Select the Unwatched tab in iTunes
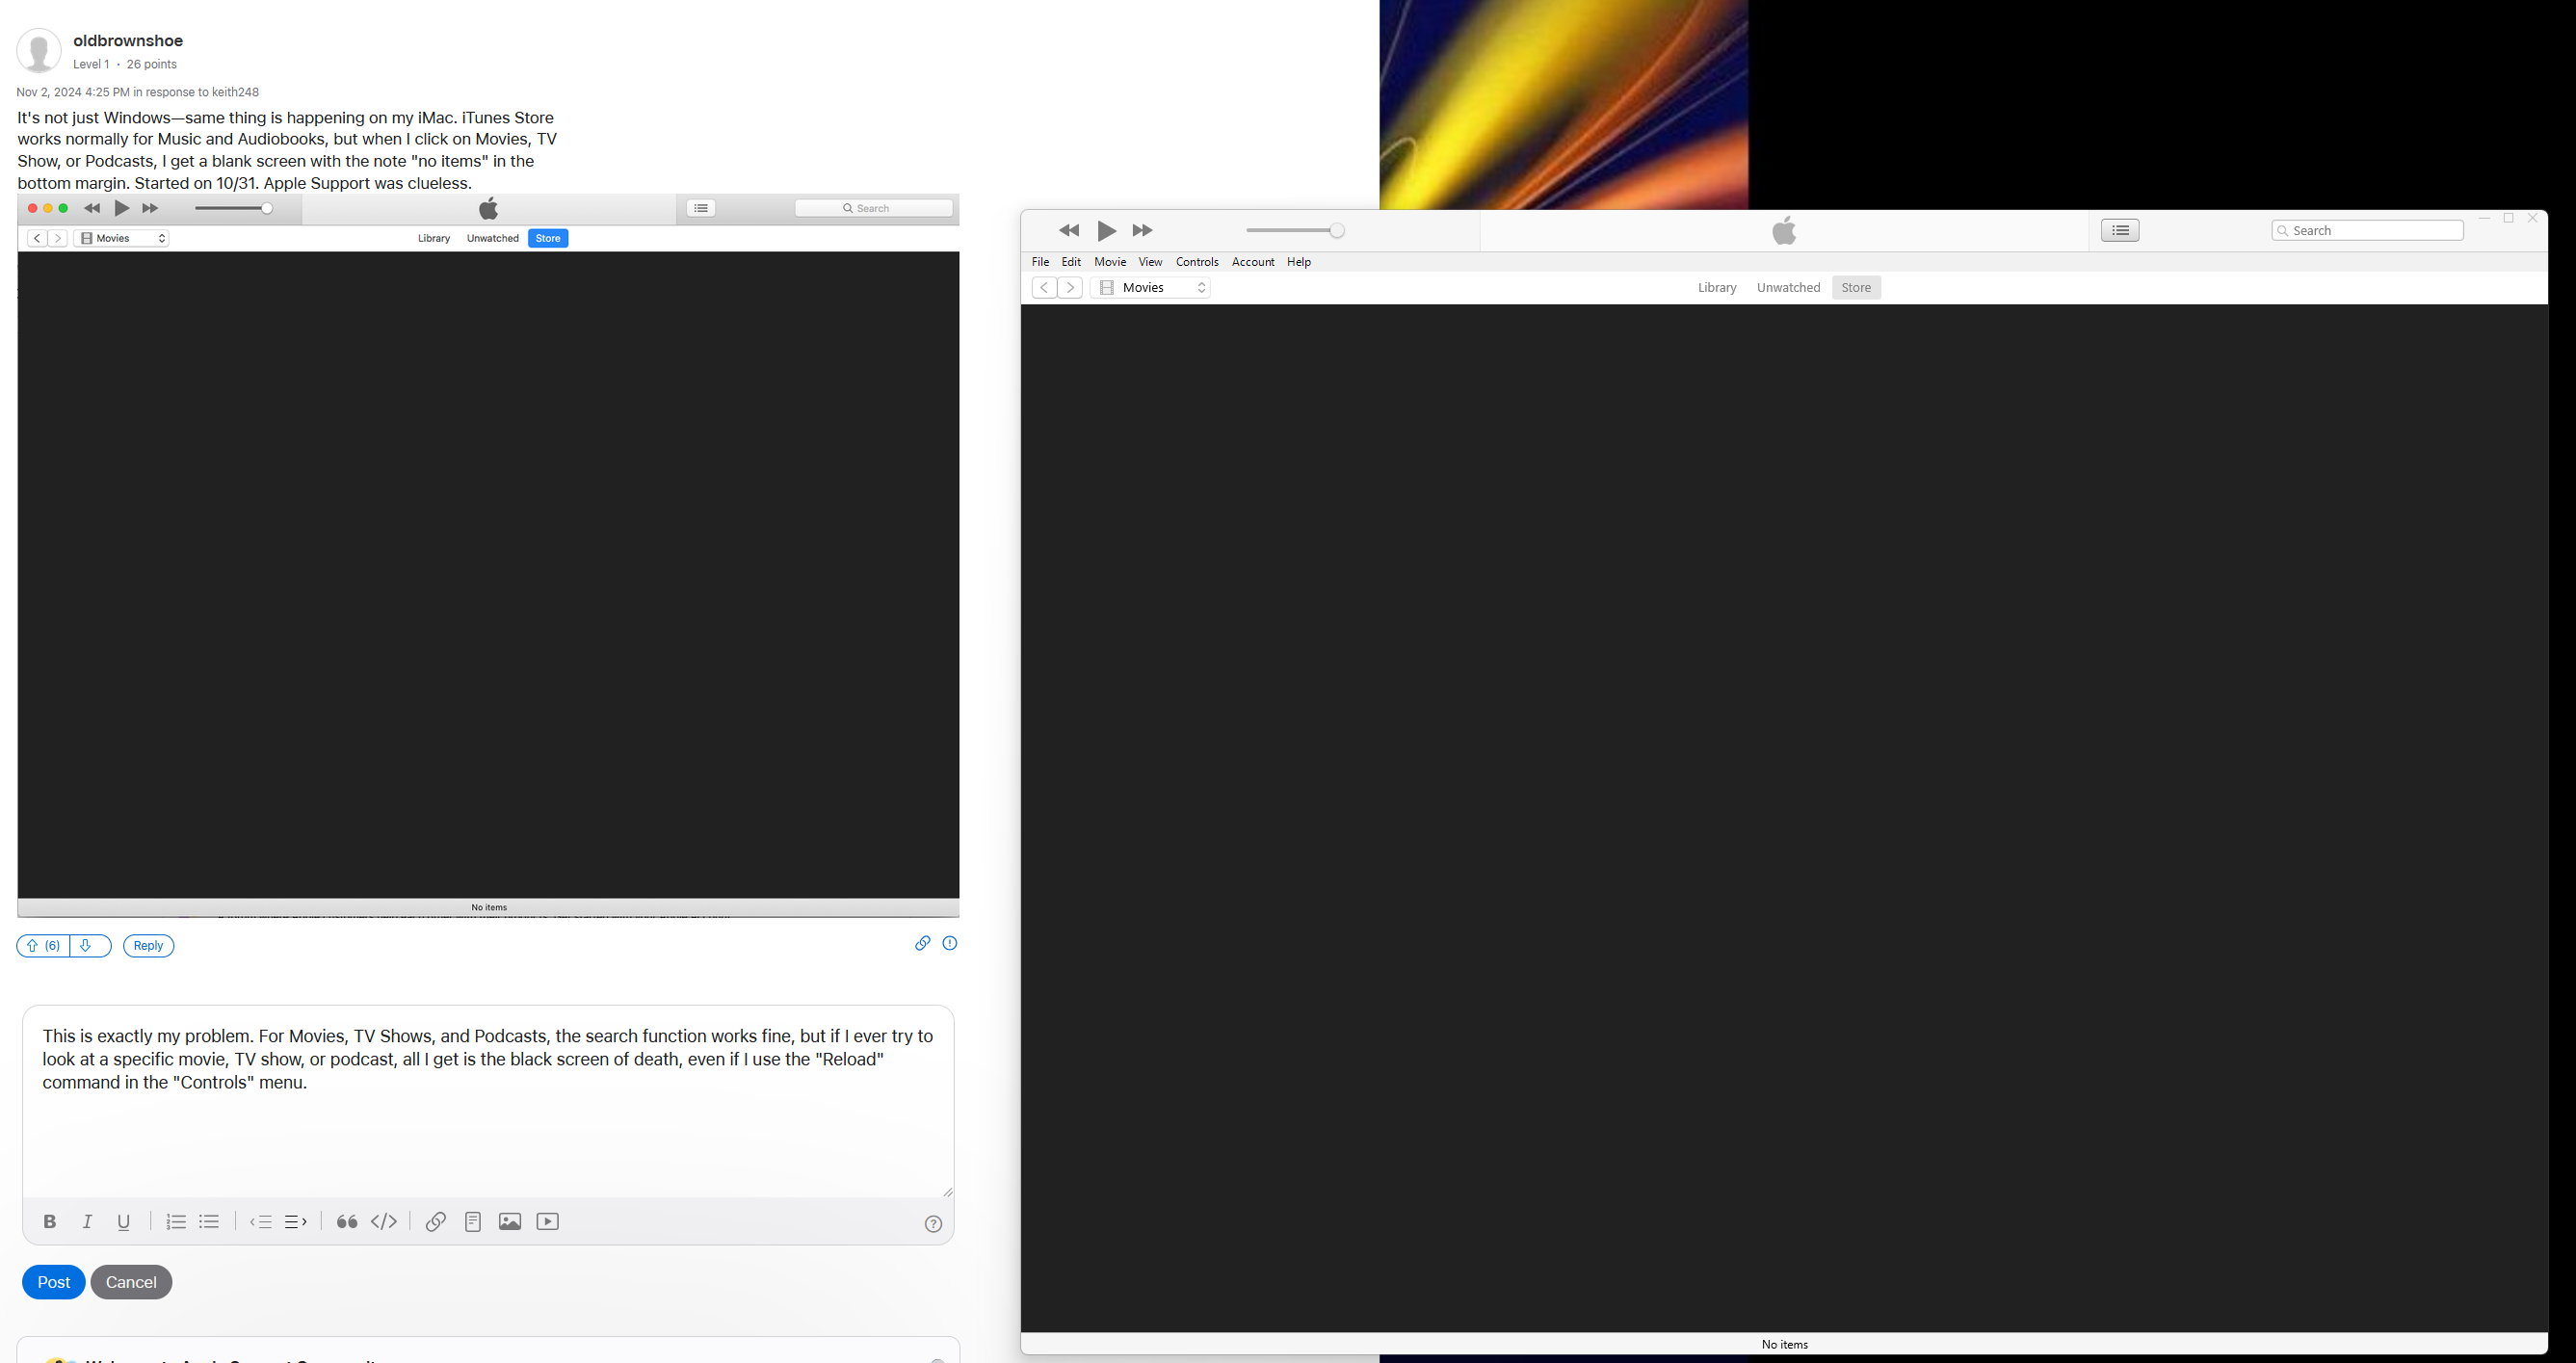The width and height of the screenshot is (2576, 1363). [x=1788, y=288]
